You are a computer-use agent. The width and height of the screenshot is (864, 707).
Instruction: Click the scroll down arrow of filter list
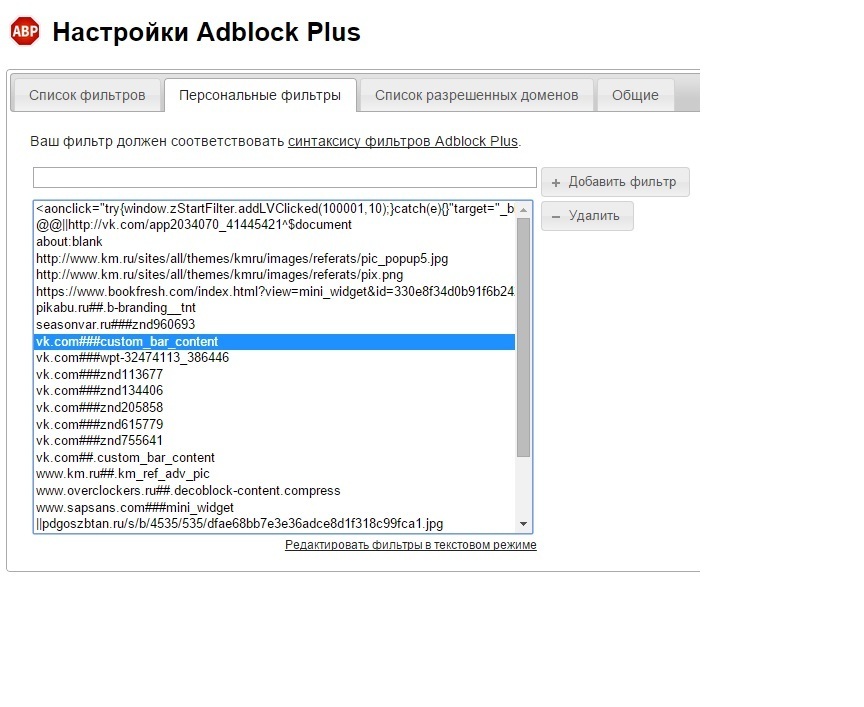click(x=523, y=524)
